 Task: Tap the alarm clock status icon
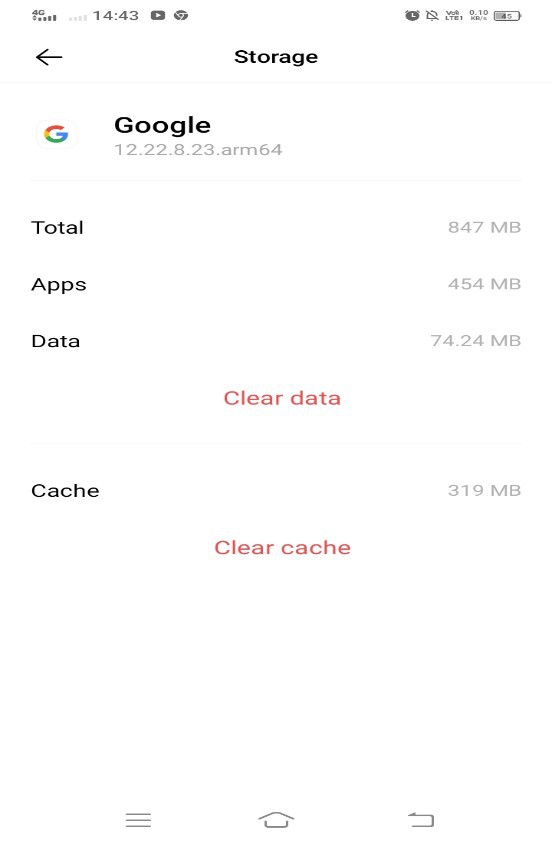[412, 16]
